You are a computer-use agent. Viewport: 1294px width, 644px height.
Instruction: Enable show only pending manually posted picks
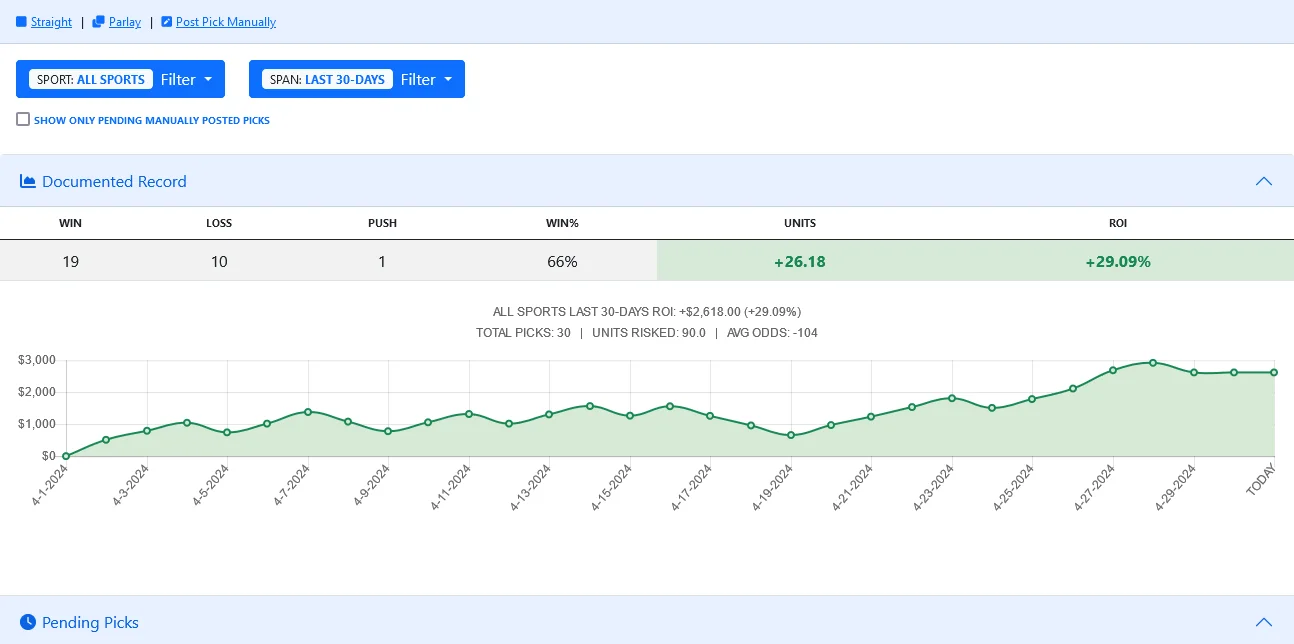point(23,119)
